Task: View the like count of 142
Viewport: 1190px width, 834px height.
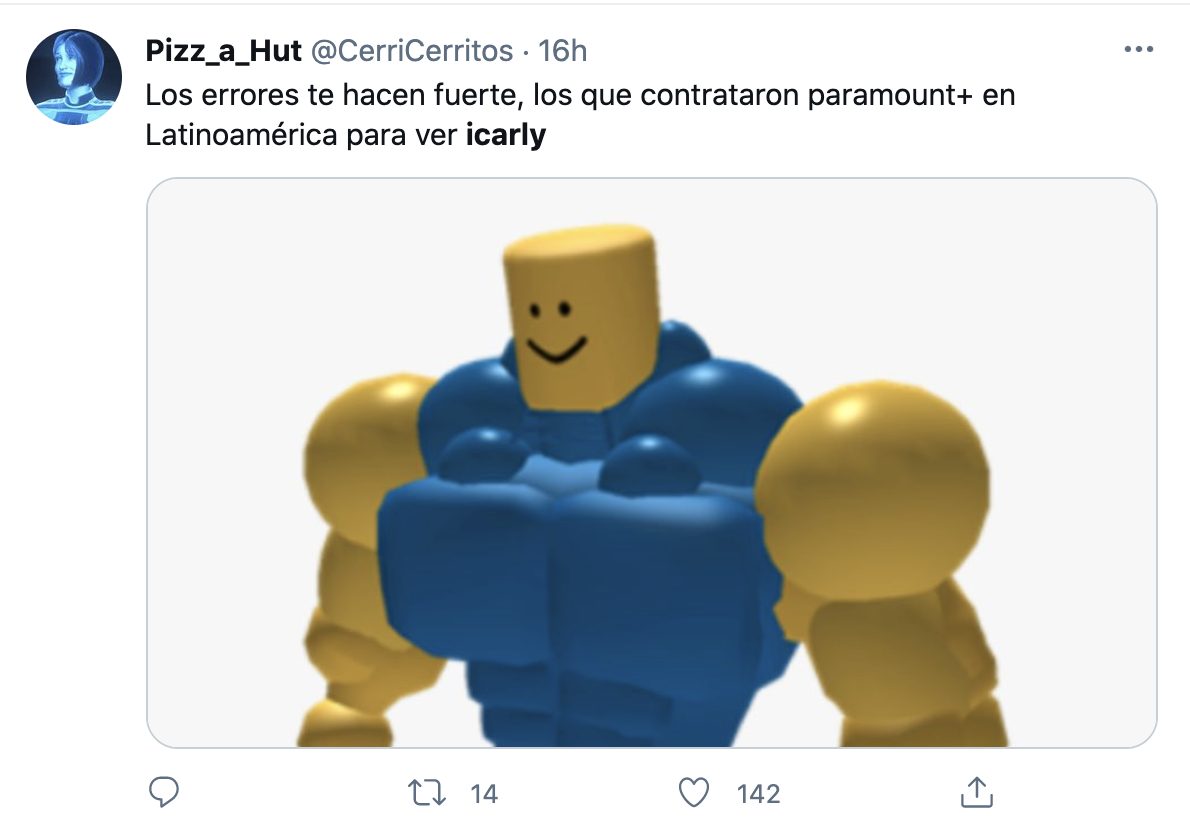Action: point(758,794)
